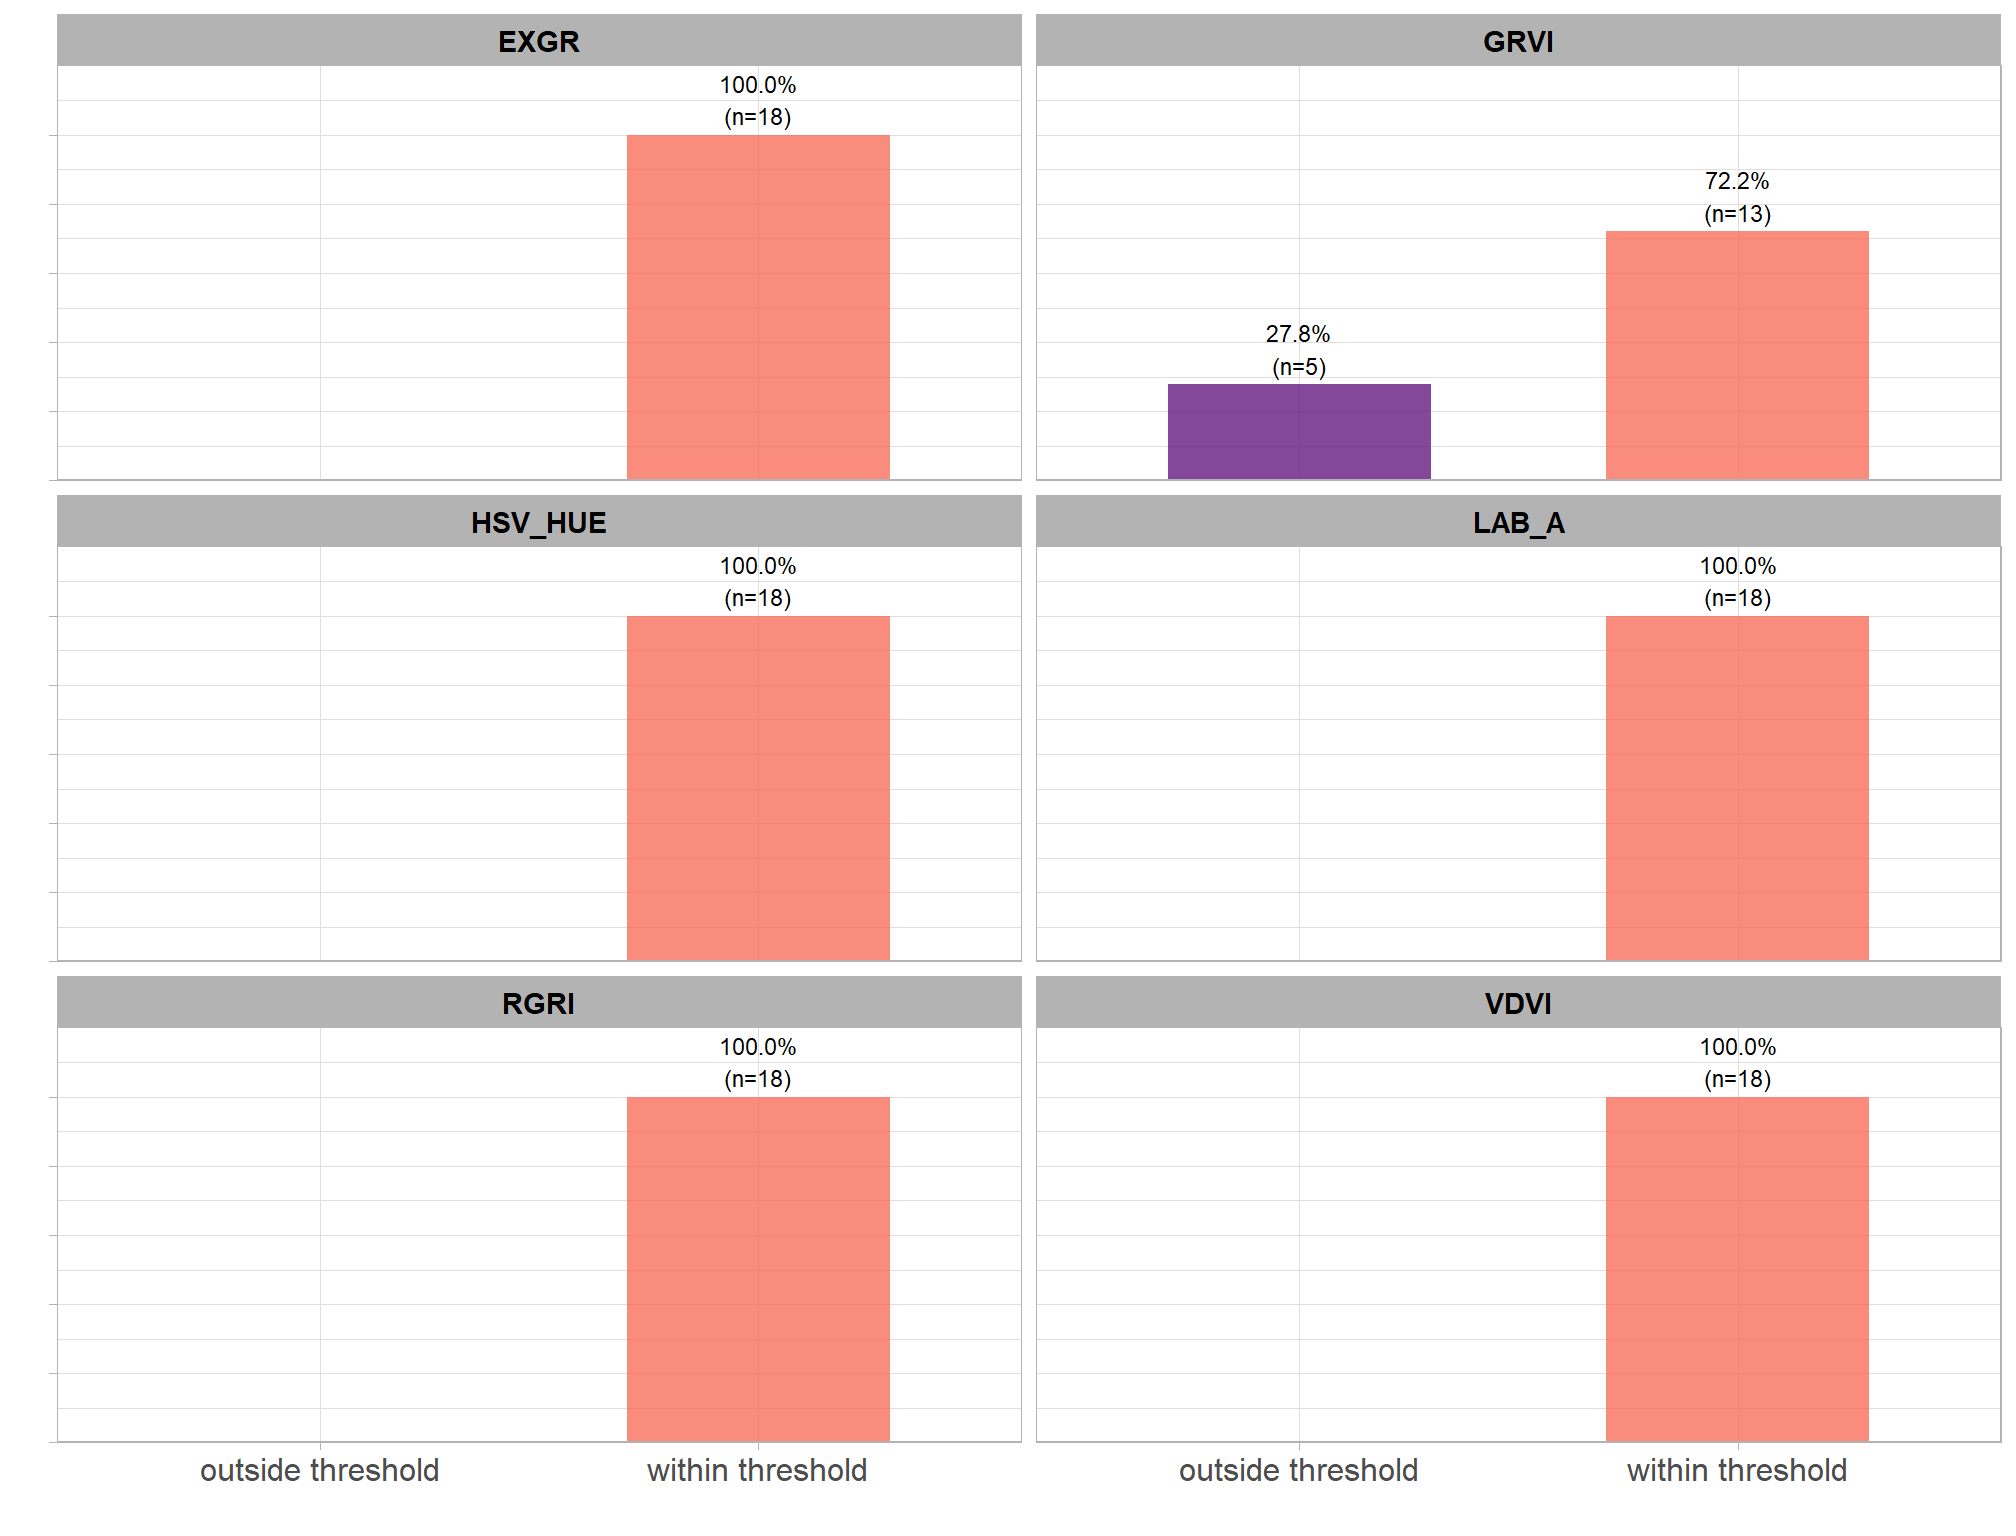Click left column's "outside threshold" axis label
2016x1536 pixels.
tap(320, 1470)
